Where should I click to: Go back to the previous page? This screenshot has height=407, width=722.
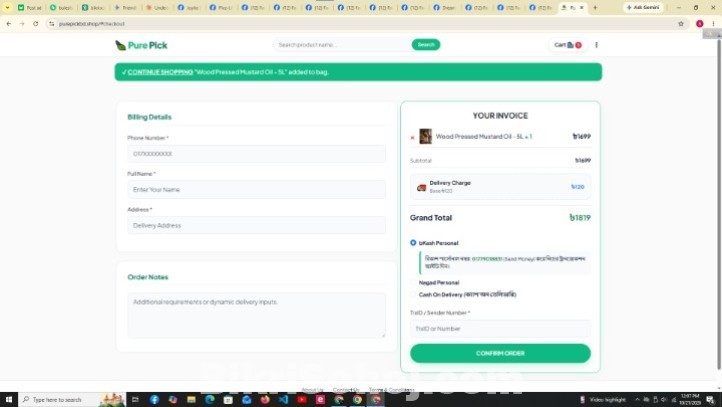tap(9, 23)
